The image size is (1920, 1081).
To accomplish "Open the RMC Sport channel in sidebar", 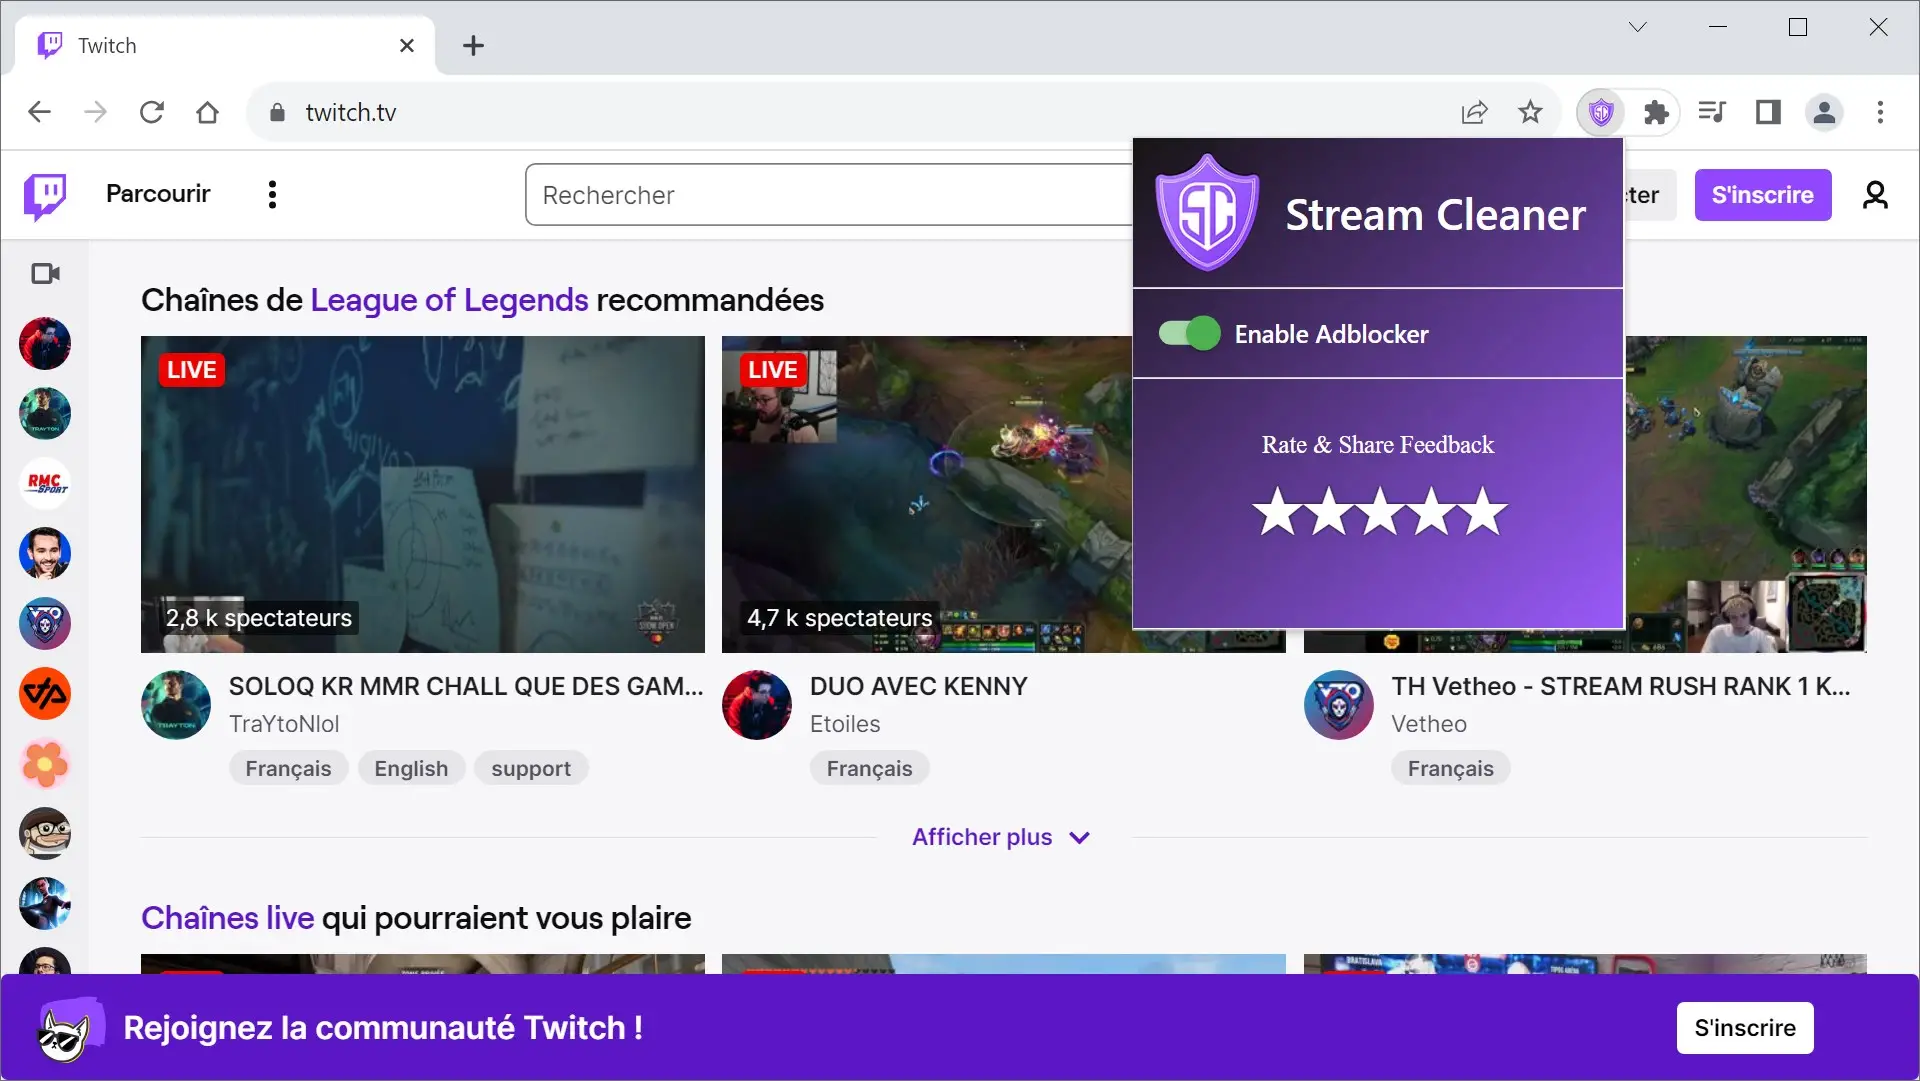I will coord(45,484).
